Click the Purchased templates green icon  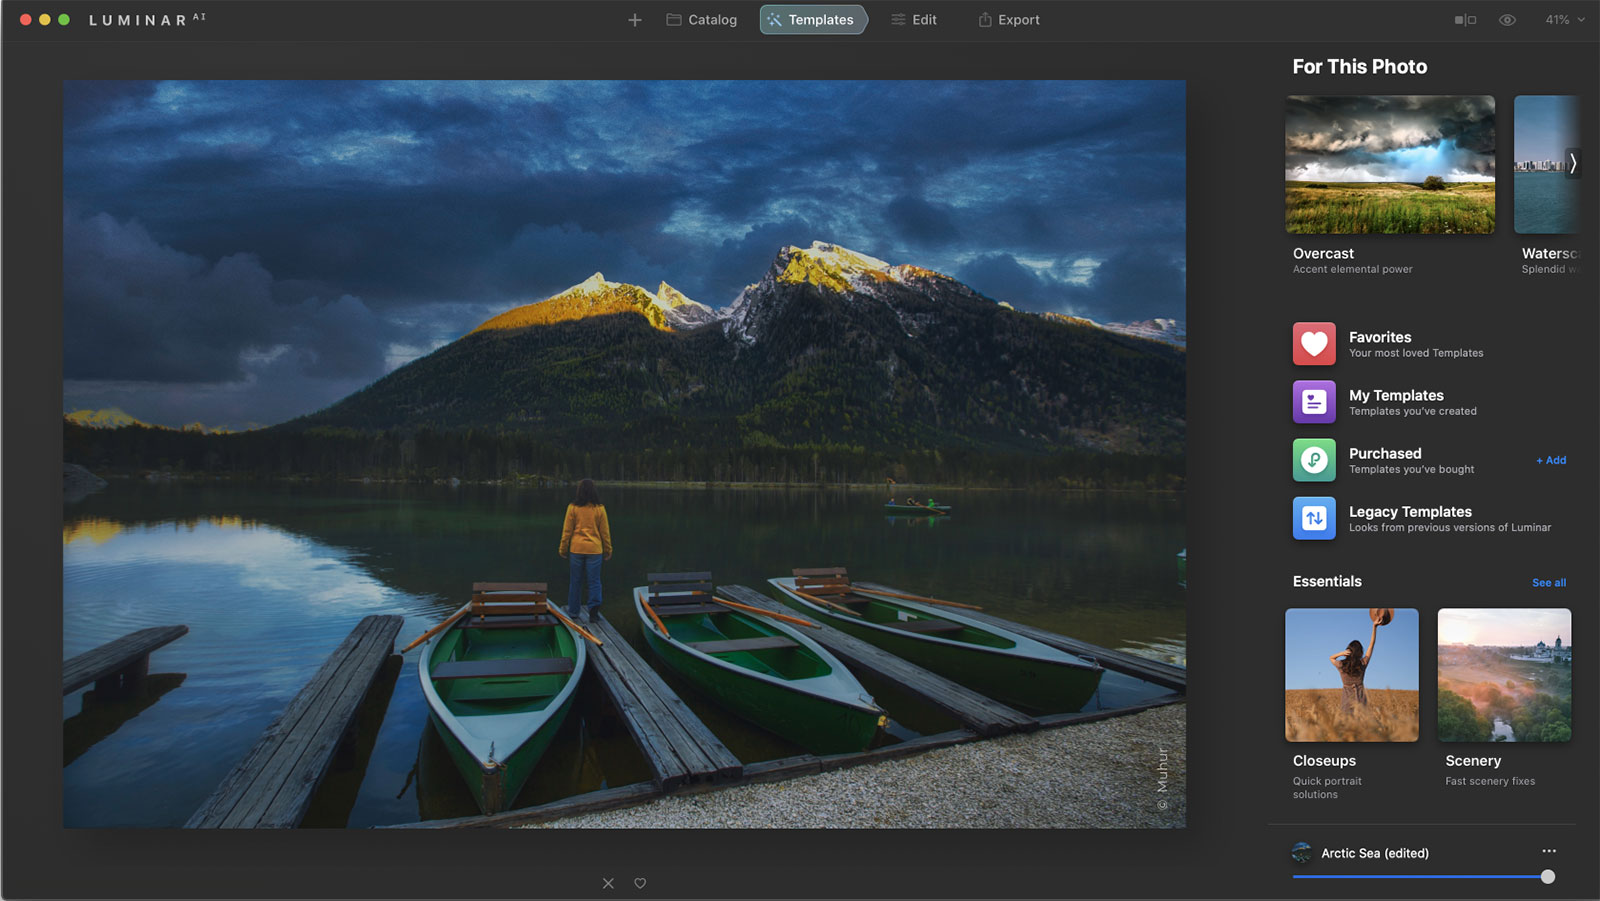pyautogui.click(x=1314, y=460)
